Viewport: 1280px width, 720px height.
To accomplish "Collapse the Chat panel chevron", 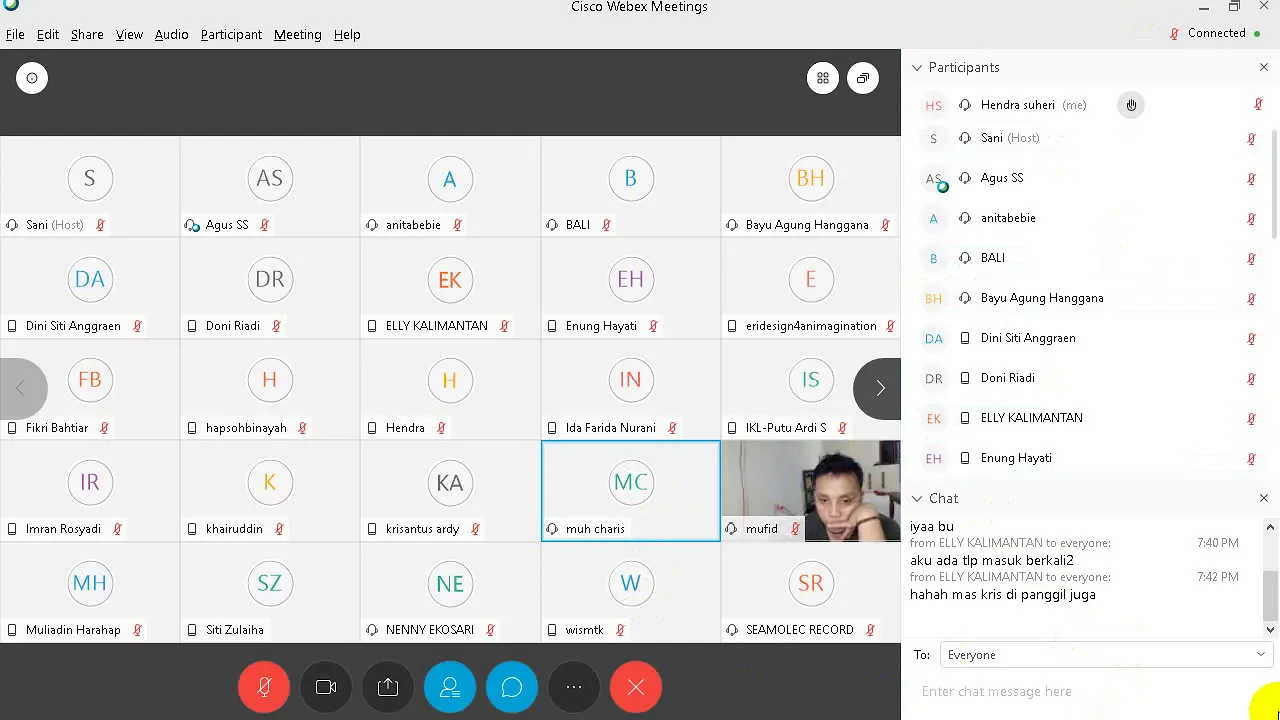I will (916, 498).
